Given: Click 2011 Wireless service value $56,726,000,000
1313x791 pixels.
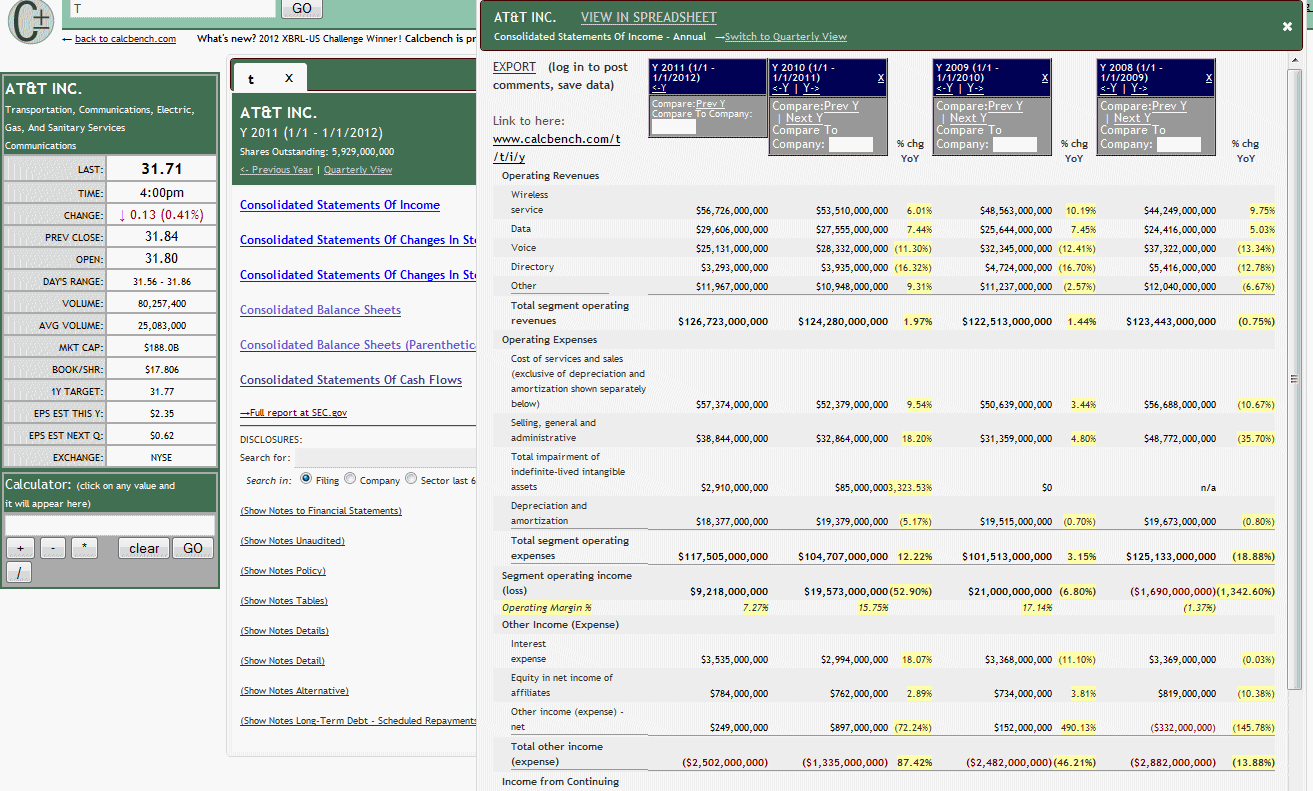Looking at the screenshot, I should point(732,210).
